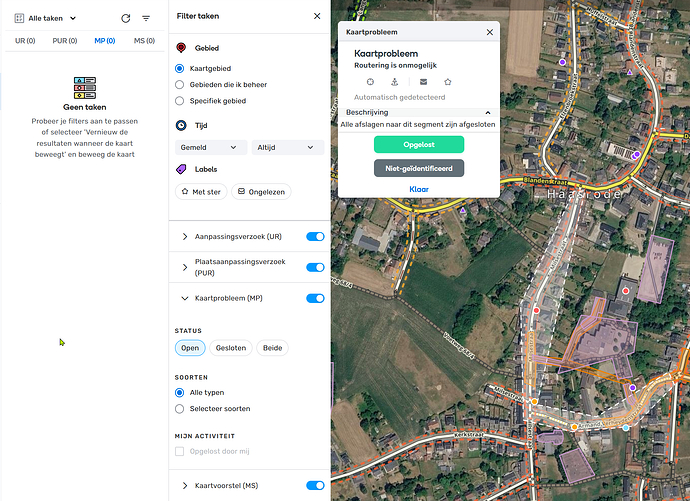Viewport: 690px width, 501px height.
Task: Click the Geen taken empty-state icon
Action: (85, 88)
